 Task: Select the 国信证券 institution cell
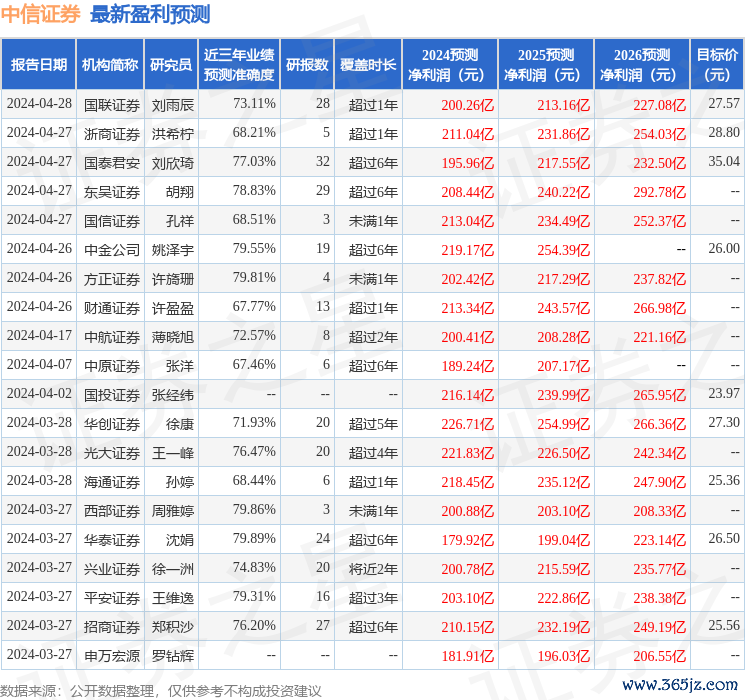pyautogui.click(x=112, y=221)
